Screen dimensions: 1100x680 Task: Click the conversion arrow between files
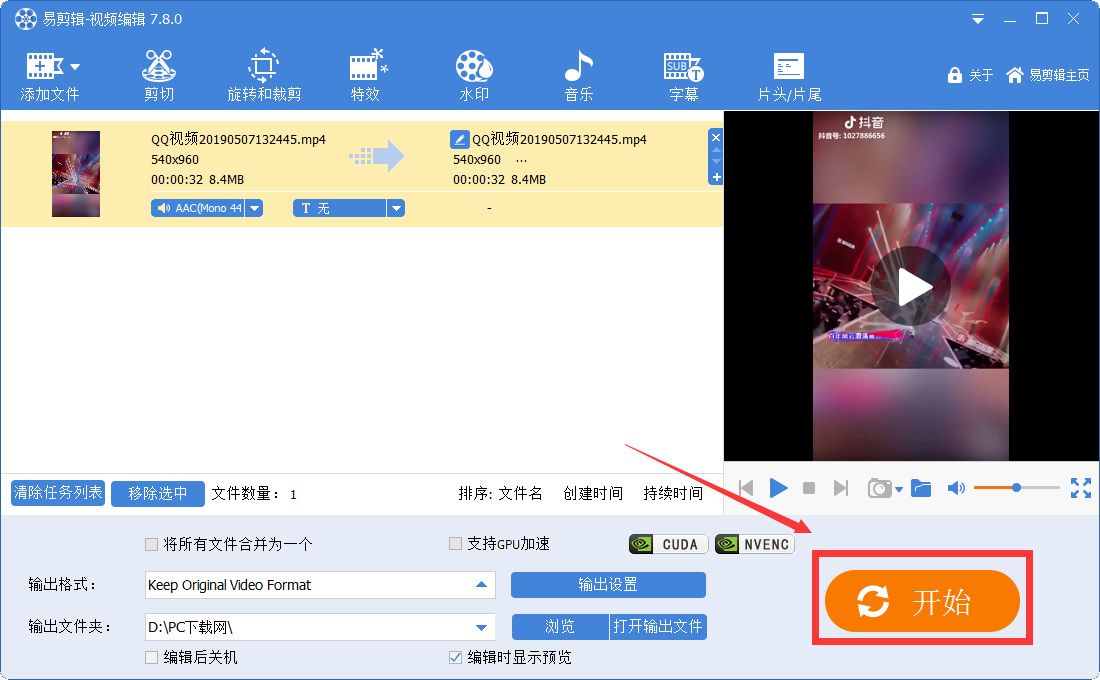(377, 156)
